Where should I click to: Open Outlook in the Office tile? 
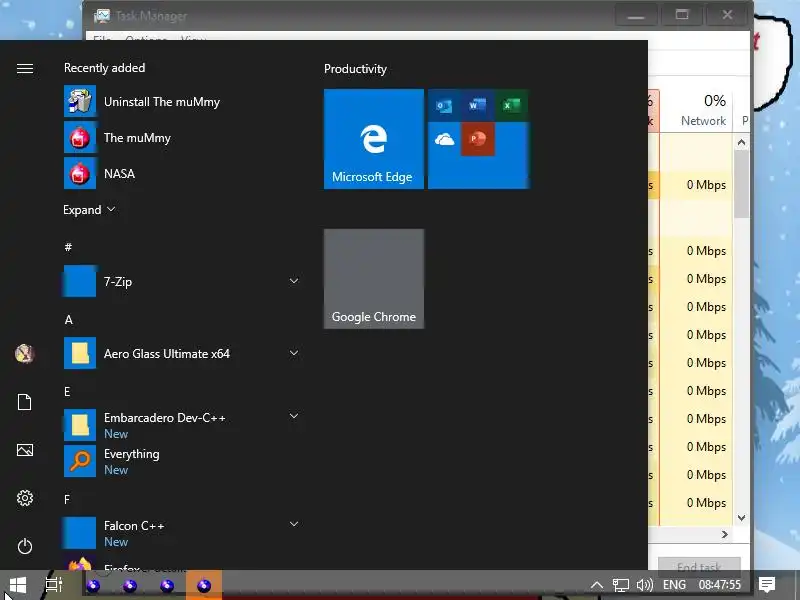pyautogui.click(x=444, y=106)
